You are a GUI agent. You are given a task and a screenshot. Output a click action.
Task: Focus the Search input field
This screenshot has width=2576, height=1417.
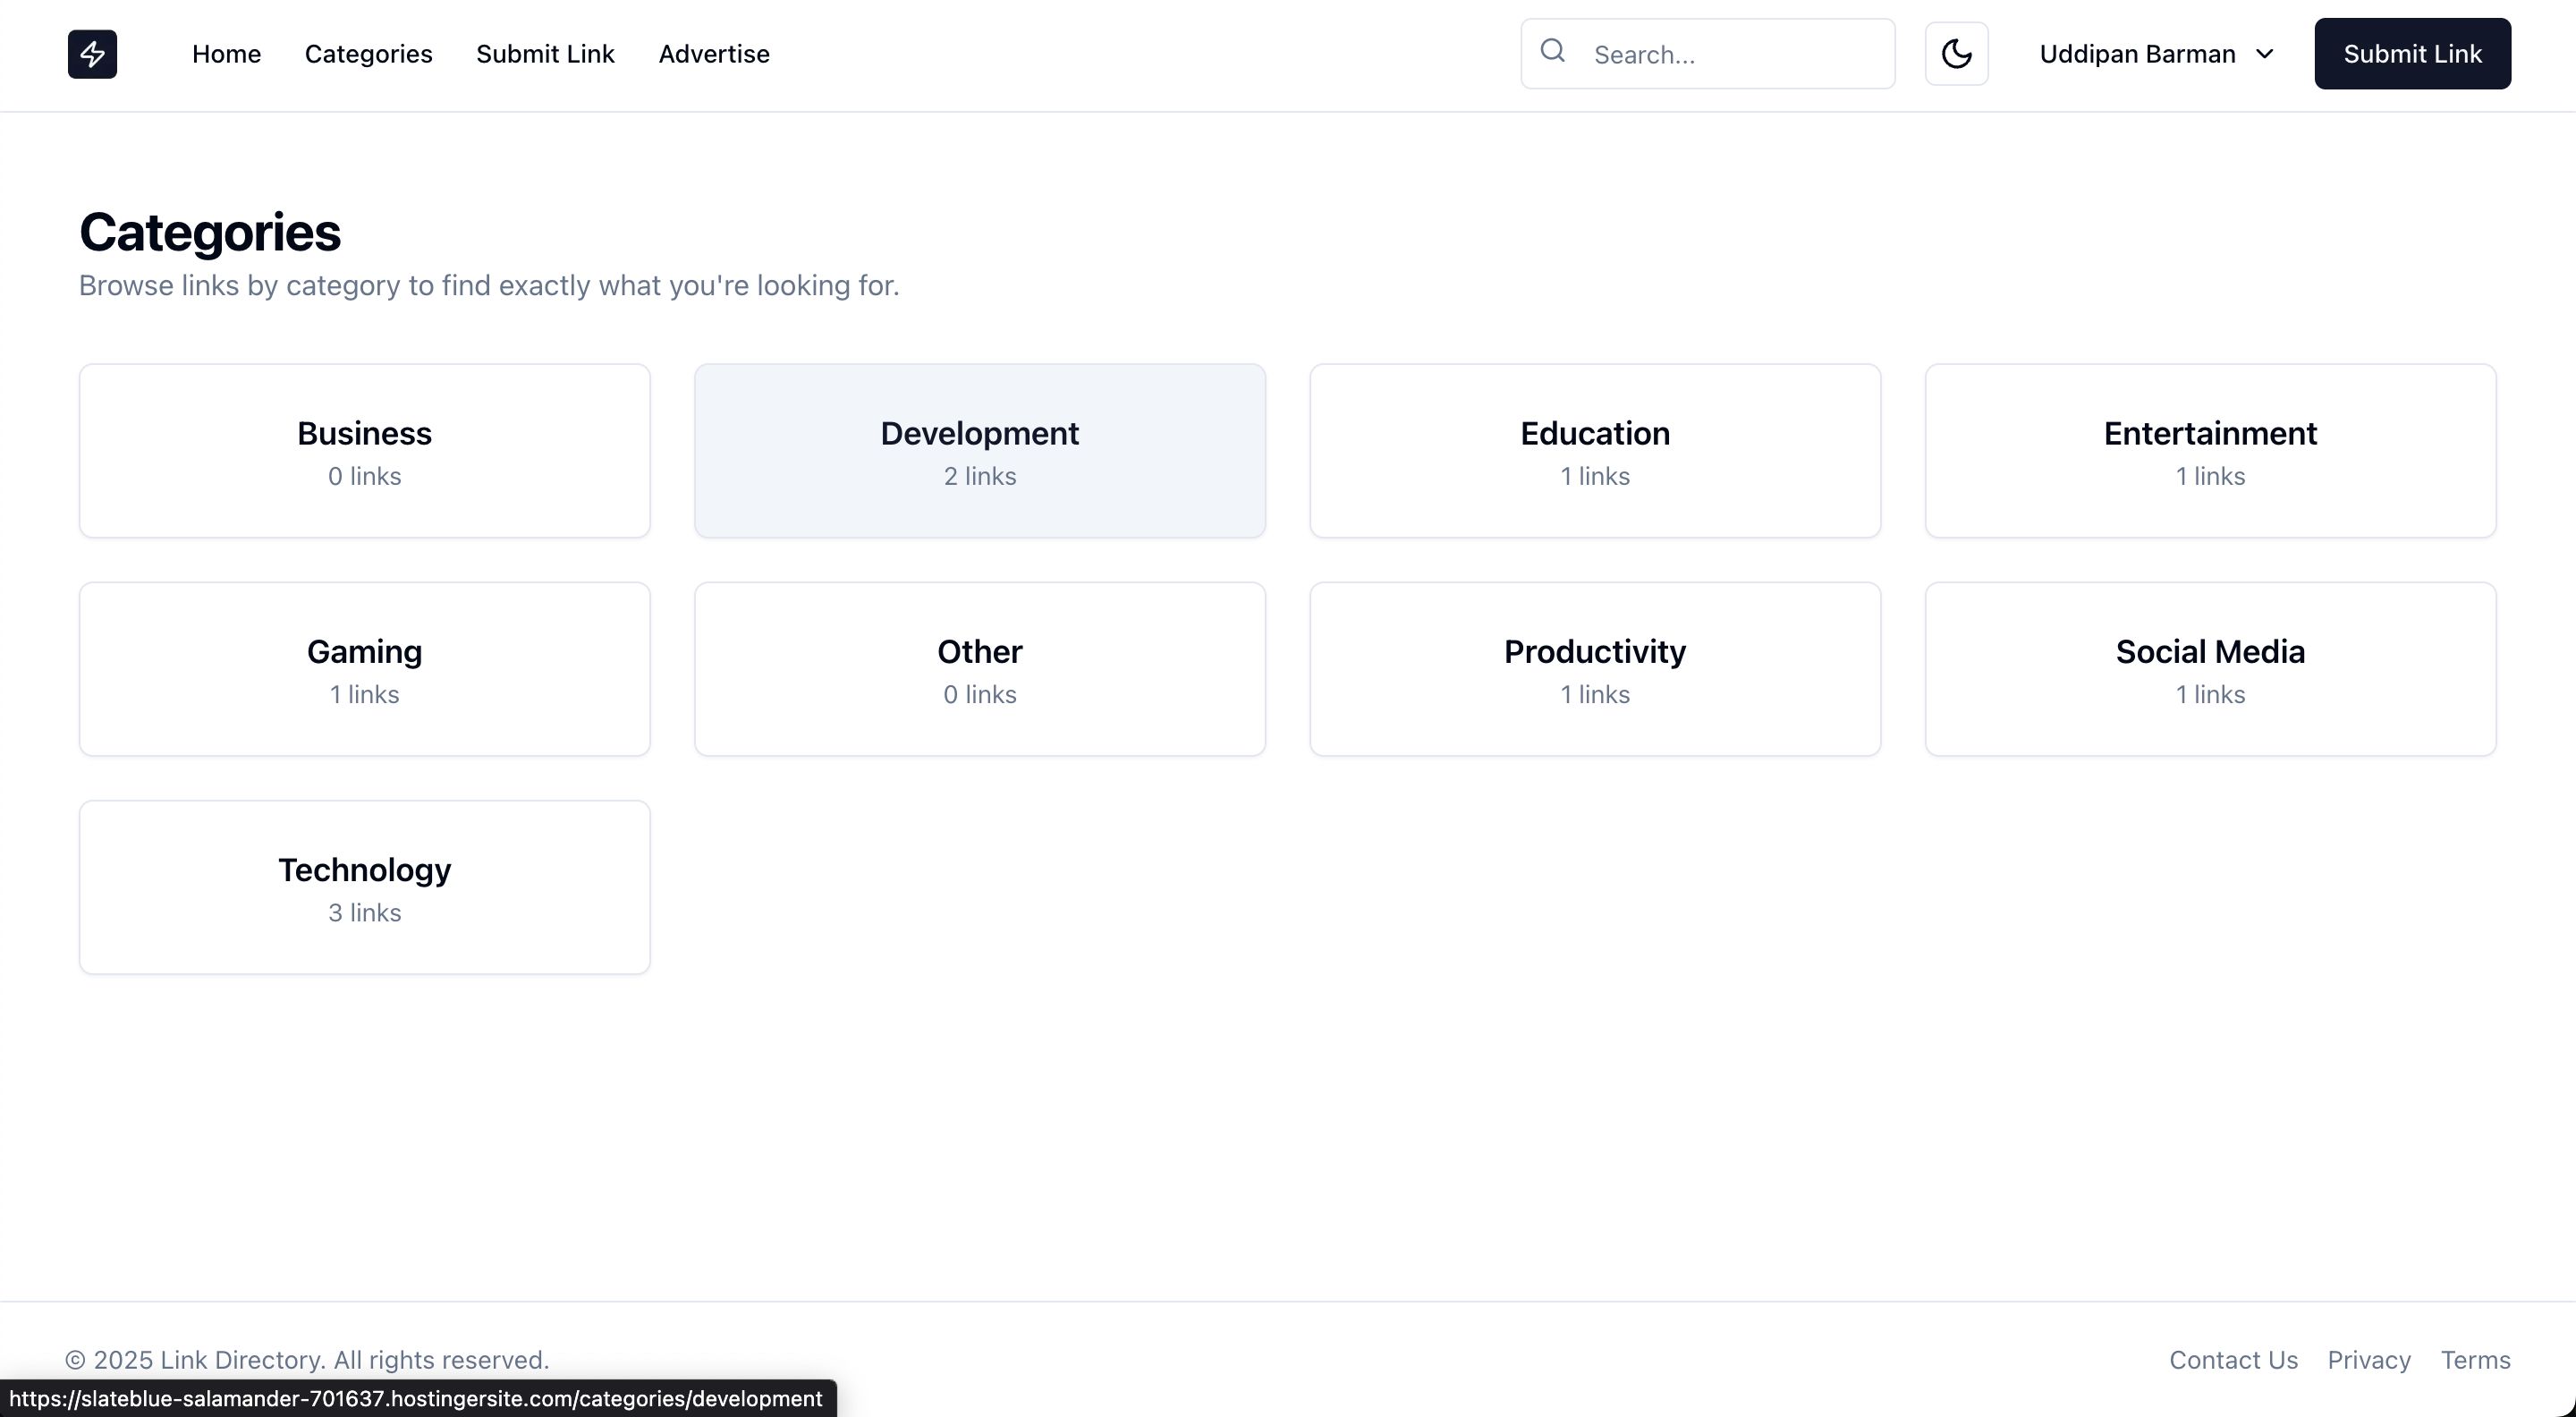tap(1735, 55)
